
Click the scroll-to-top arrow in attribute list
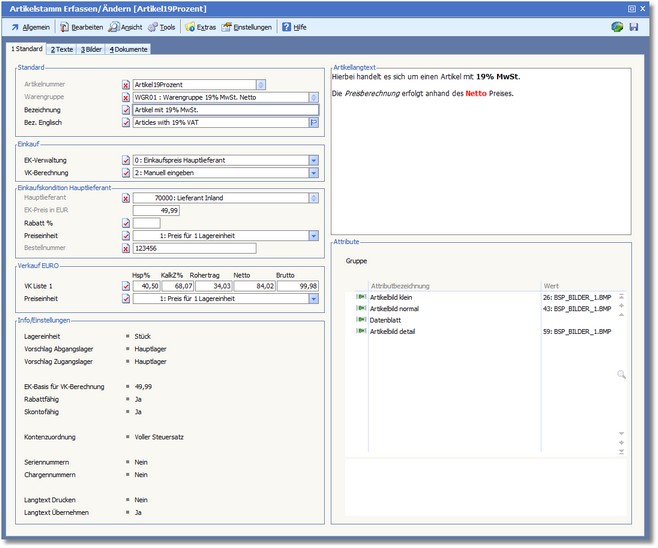click(621, 296)
